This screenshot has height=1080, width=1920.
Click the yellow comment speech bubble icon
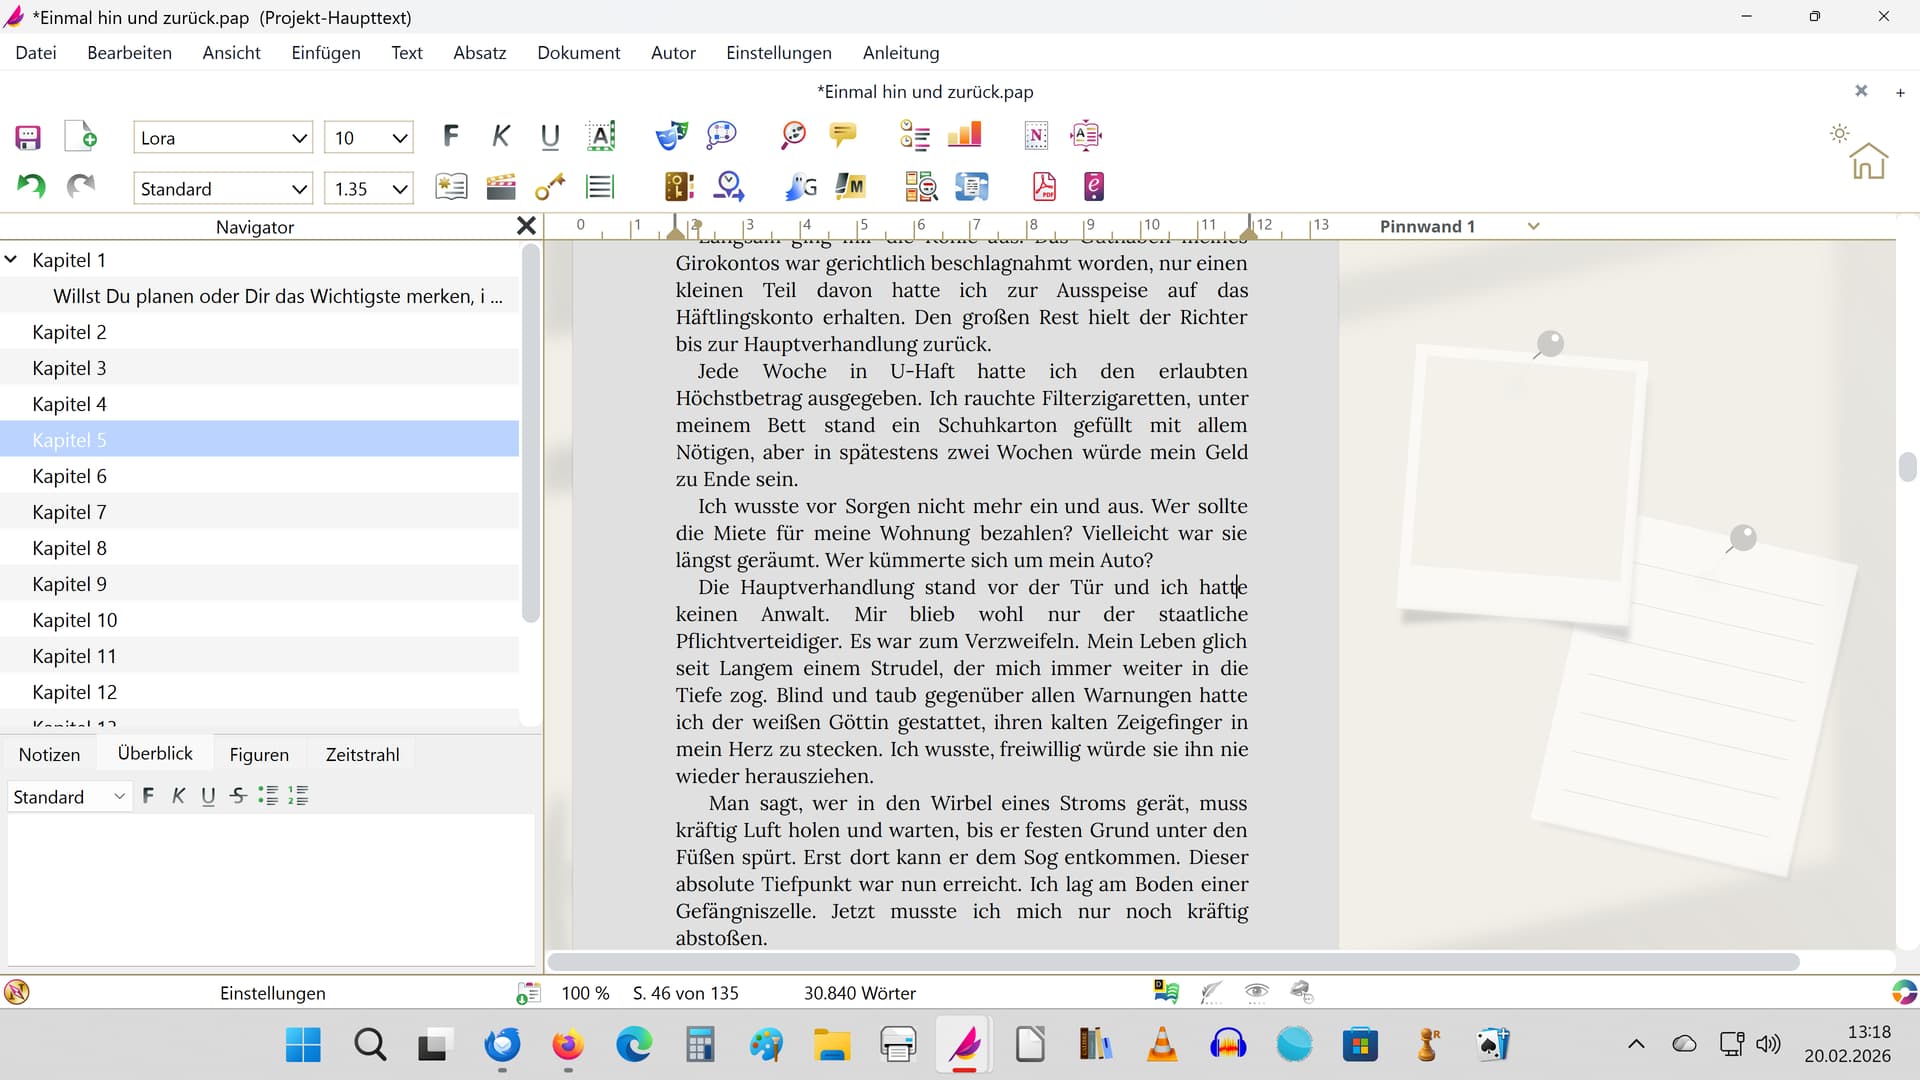(x=843, y=135)
